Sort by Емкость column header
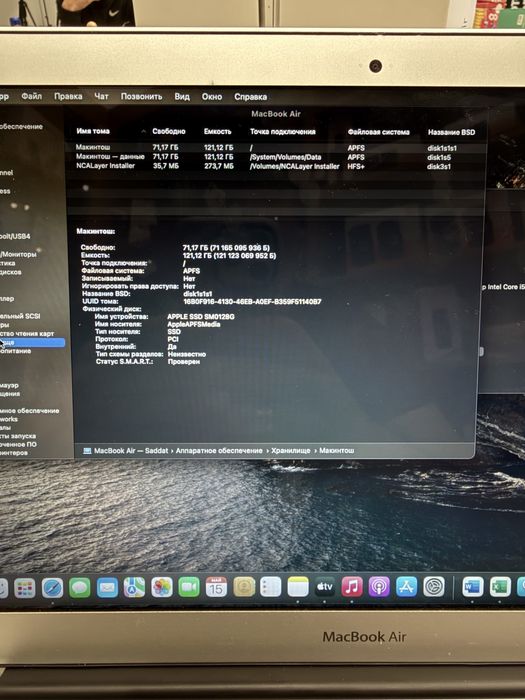Screen dimensions: 525x700 pos(217,131)
